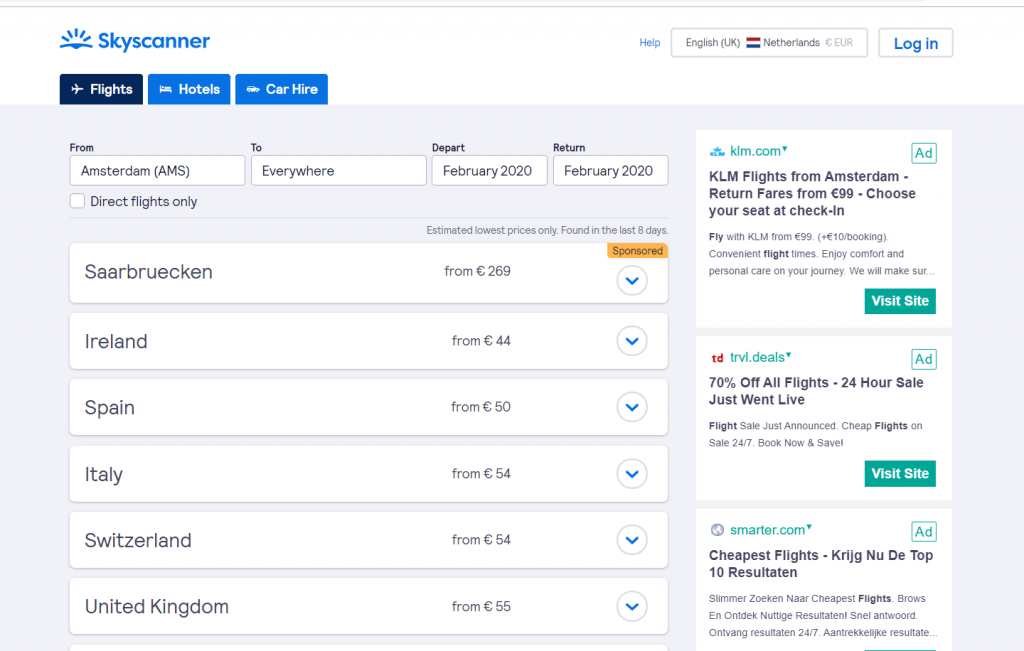Click the Log in button

coord(916,43)
